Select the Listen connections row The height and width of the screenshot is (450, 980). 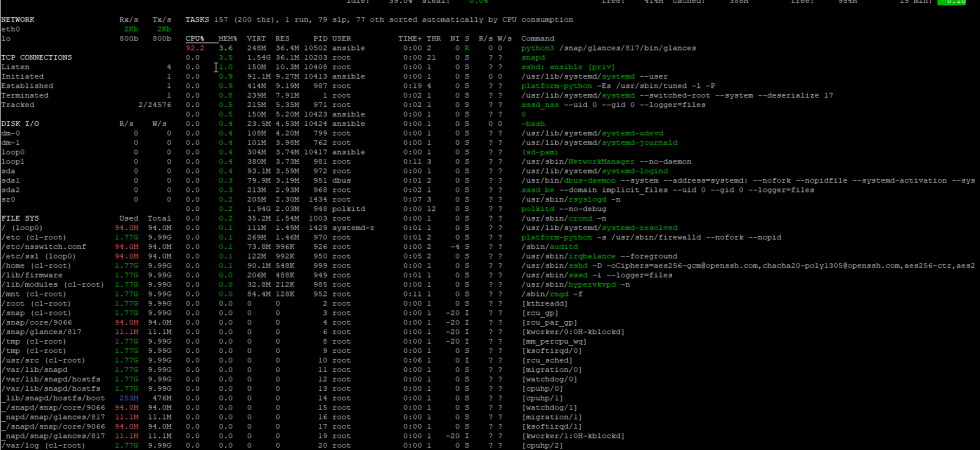pyautogui.click(x=86, y=67)
